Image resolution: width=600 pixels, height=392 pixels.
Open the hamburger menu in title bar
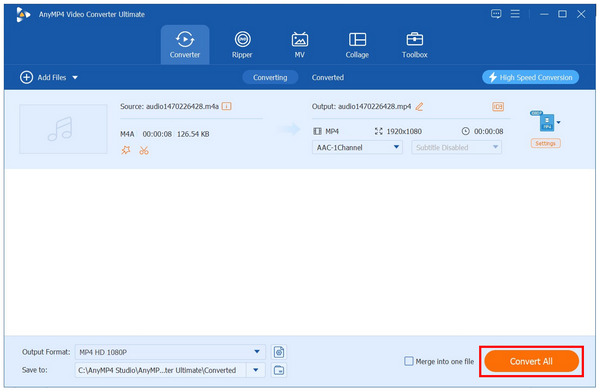515,14
